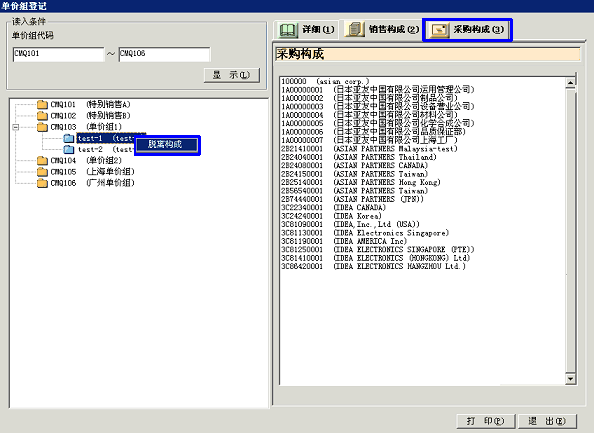This screenshot has height=433, width=594.
Task: Click the book icon on the 详细 tab
Action: coord(288,30)
